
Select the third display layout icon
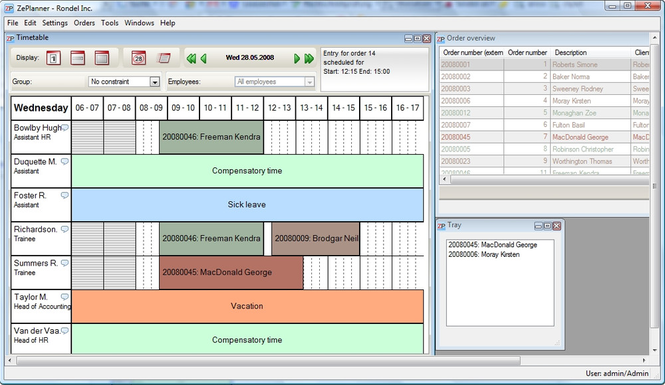coord(102,58)
